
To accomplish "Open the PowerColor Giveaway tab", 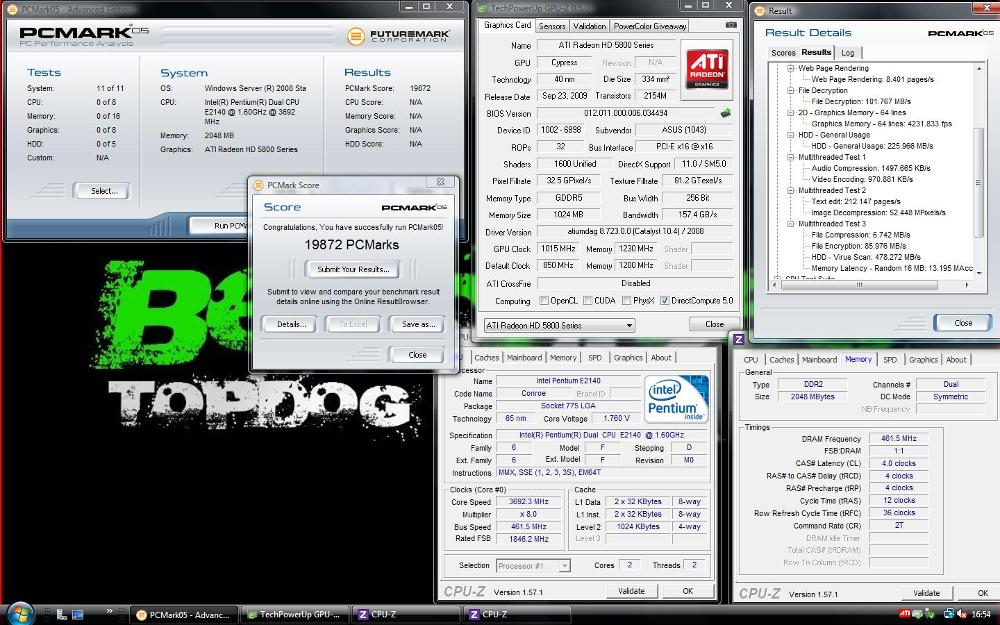I will tap(649, 26).
